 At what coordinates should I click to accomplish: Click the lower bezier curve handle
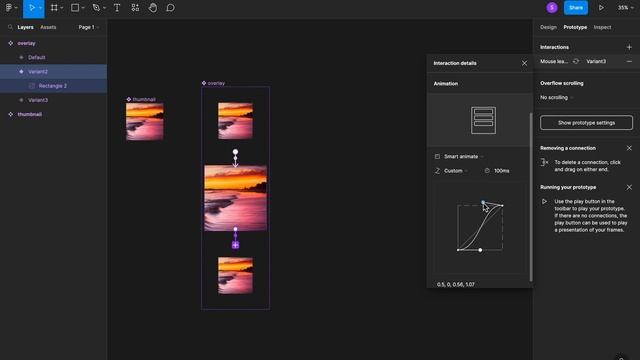pos(480,250)
